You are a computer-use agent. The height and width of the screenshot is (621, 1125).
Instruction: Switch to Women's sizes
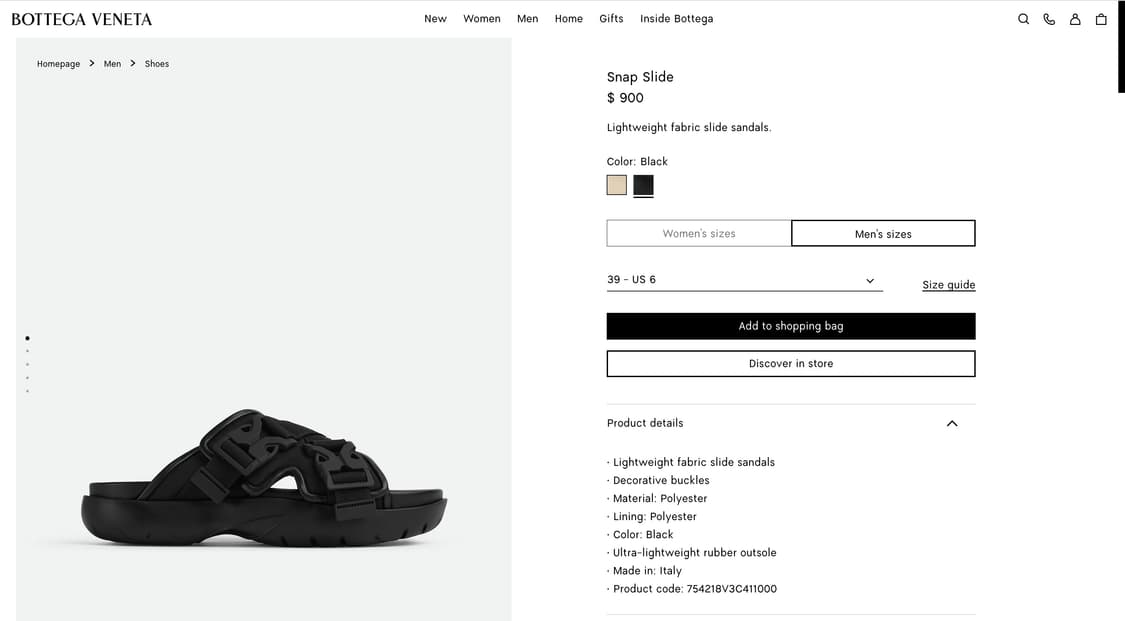tap(699, 233)
